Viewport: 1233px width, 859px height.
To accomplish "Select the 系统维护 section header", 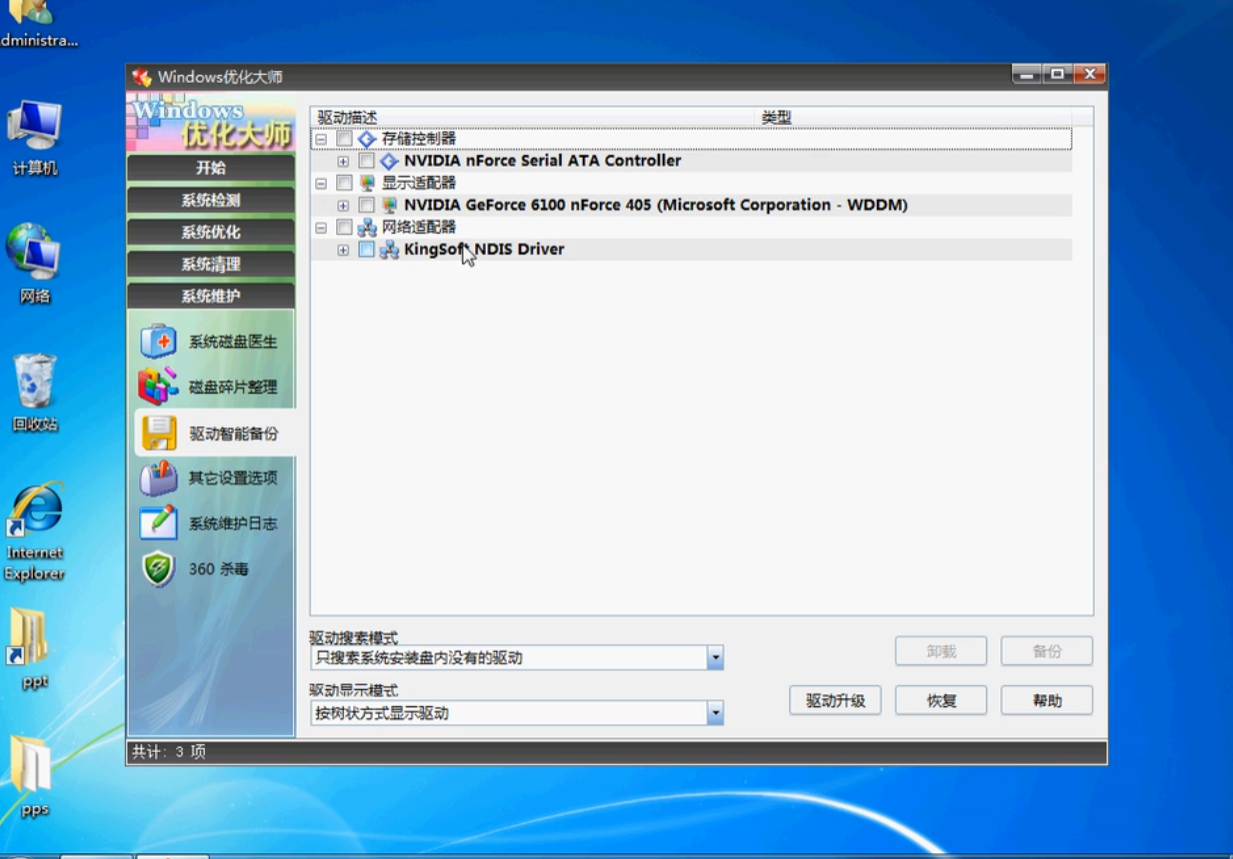I will (x=211, y=296).
